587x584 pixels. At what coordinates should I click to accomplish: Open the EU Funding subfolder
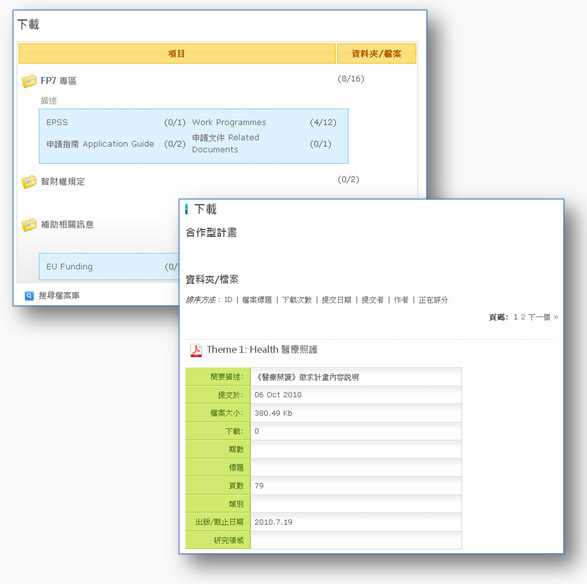[x=69, y=267]
